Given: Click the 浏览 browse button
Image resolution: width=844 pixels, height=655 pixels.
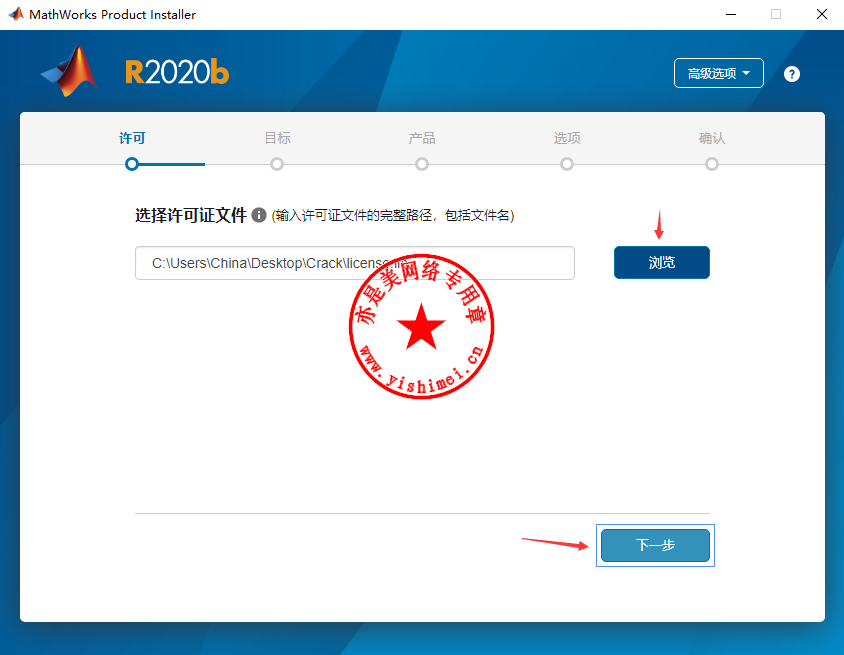Looking at the screenshot, I should (x=662, y=263).
